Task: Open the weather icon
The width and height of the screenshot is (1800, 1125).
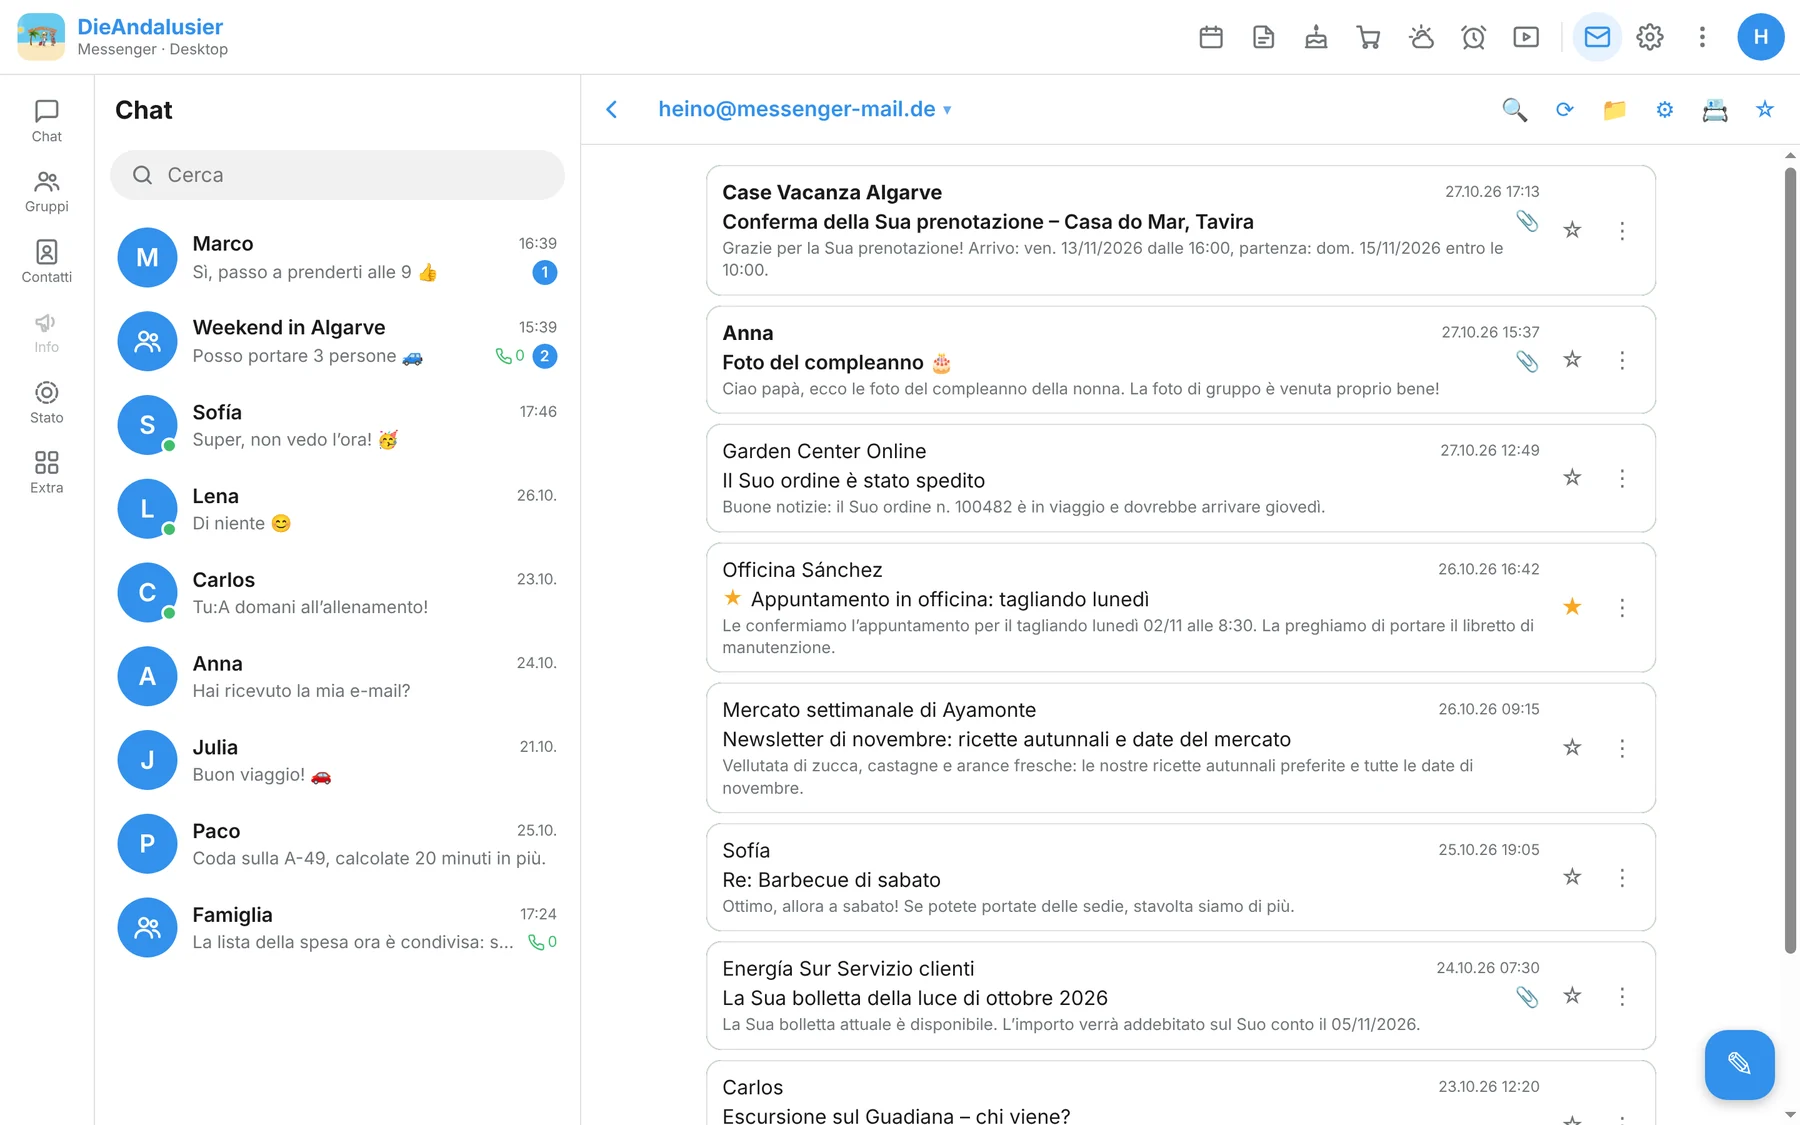Action: 1421,37
